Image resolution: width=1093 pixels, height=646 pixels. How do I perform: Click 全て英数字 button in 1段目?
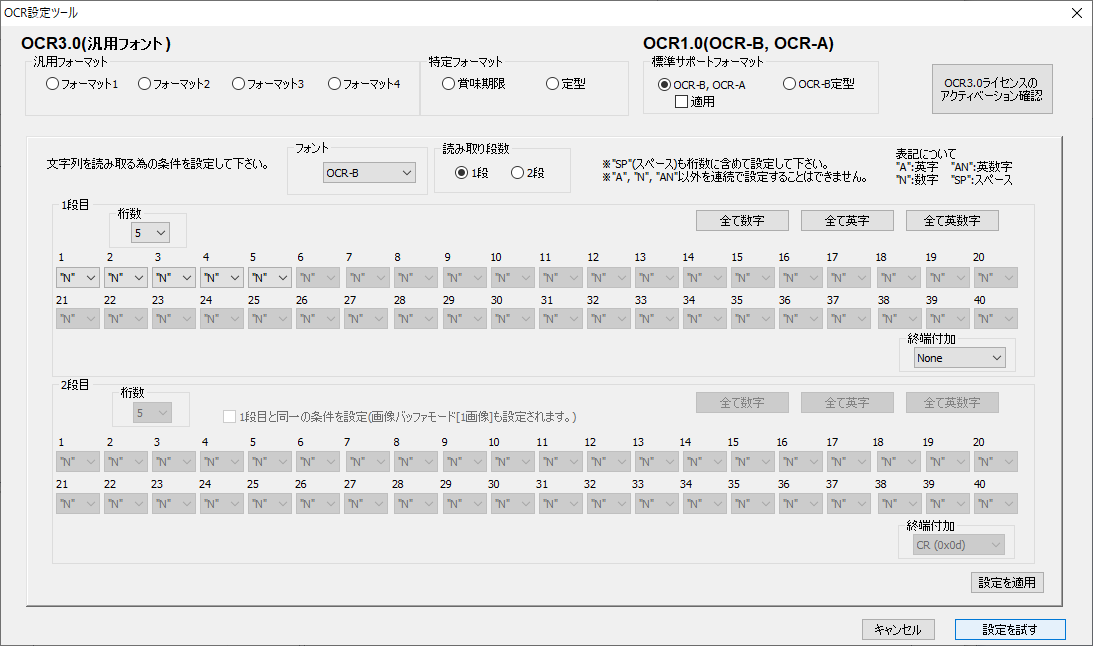pos(952,220)
